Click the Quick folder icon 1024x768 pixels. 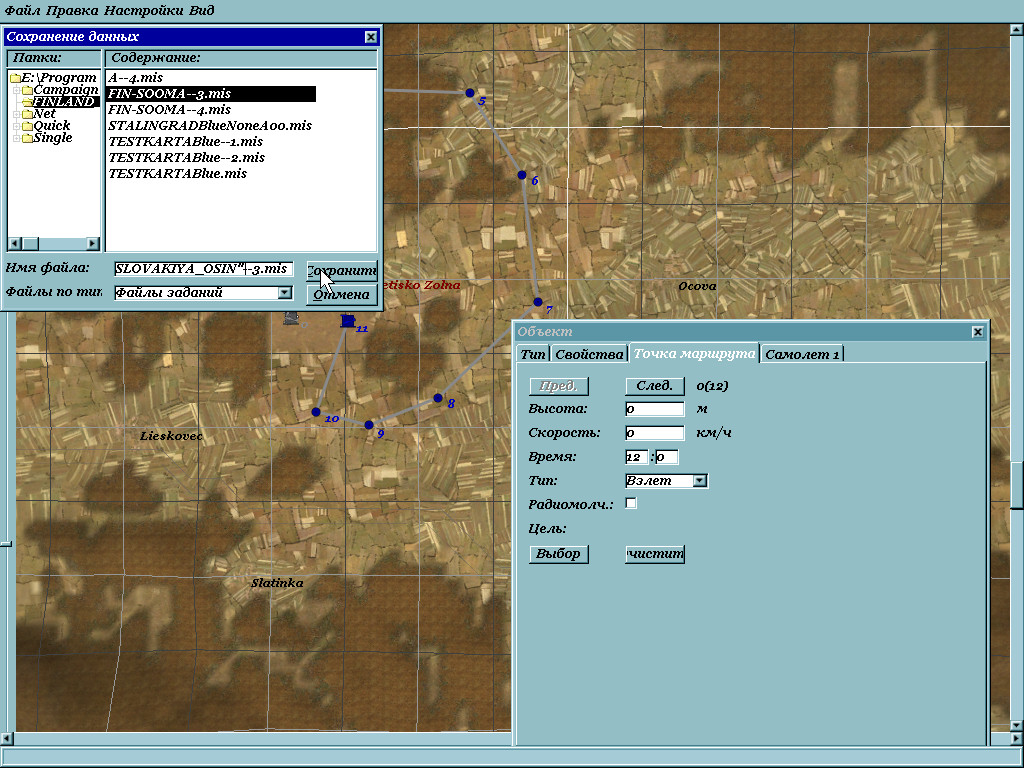point(27,126)
